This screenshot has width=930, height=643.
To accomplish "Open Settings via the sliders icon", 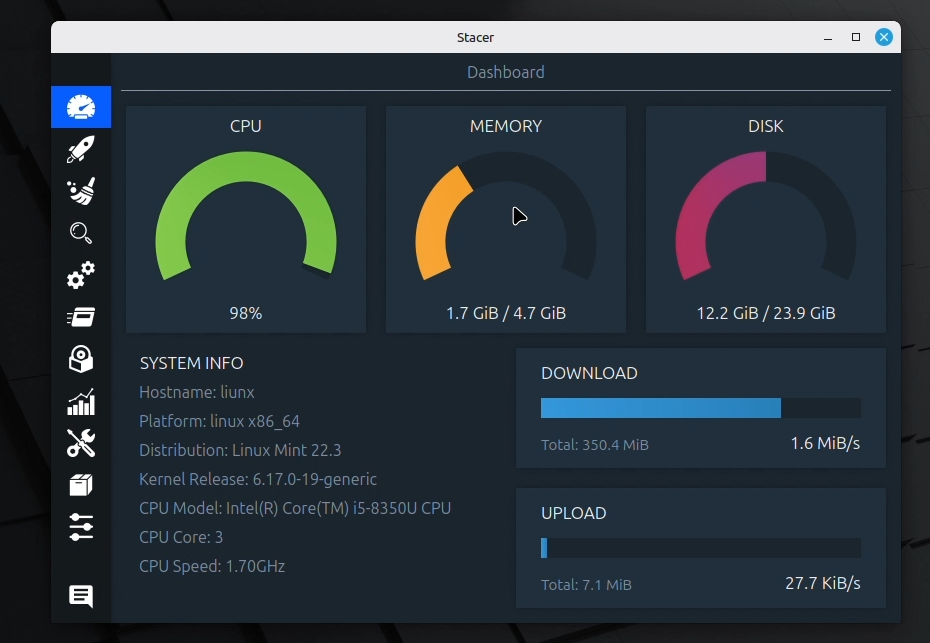I will tap(81, 527).
